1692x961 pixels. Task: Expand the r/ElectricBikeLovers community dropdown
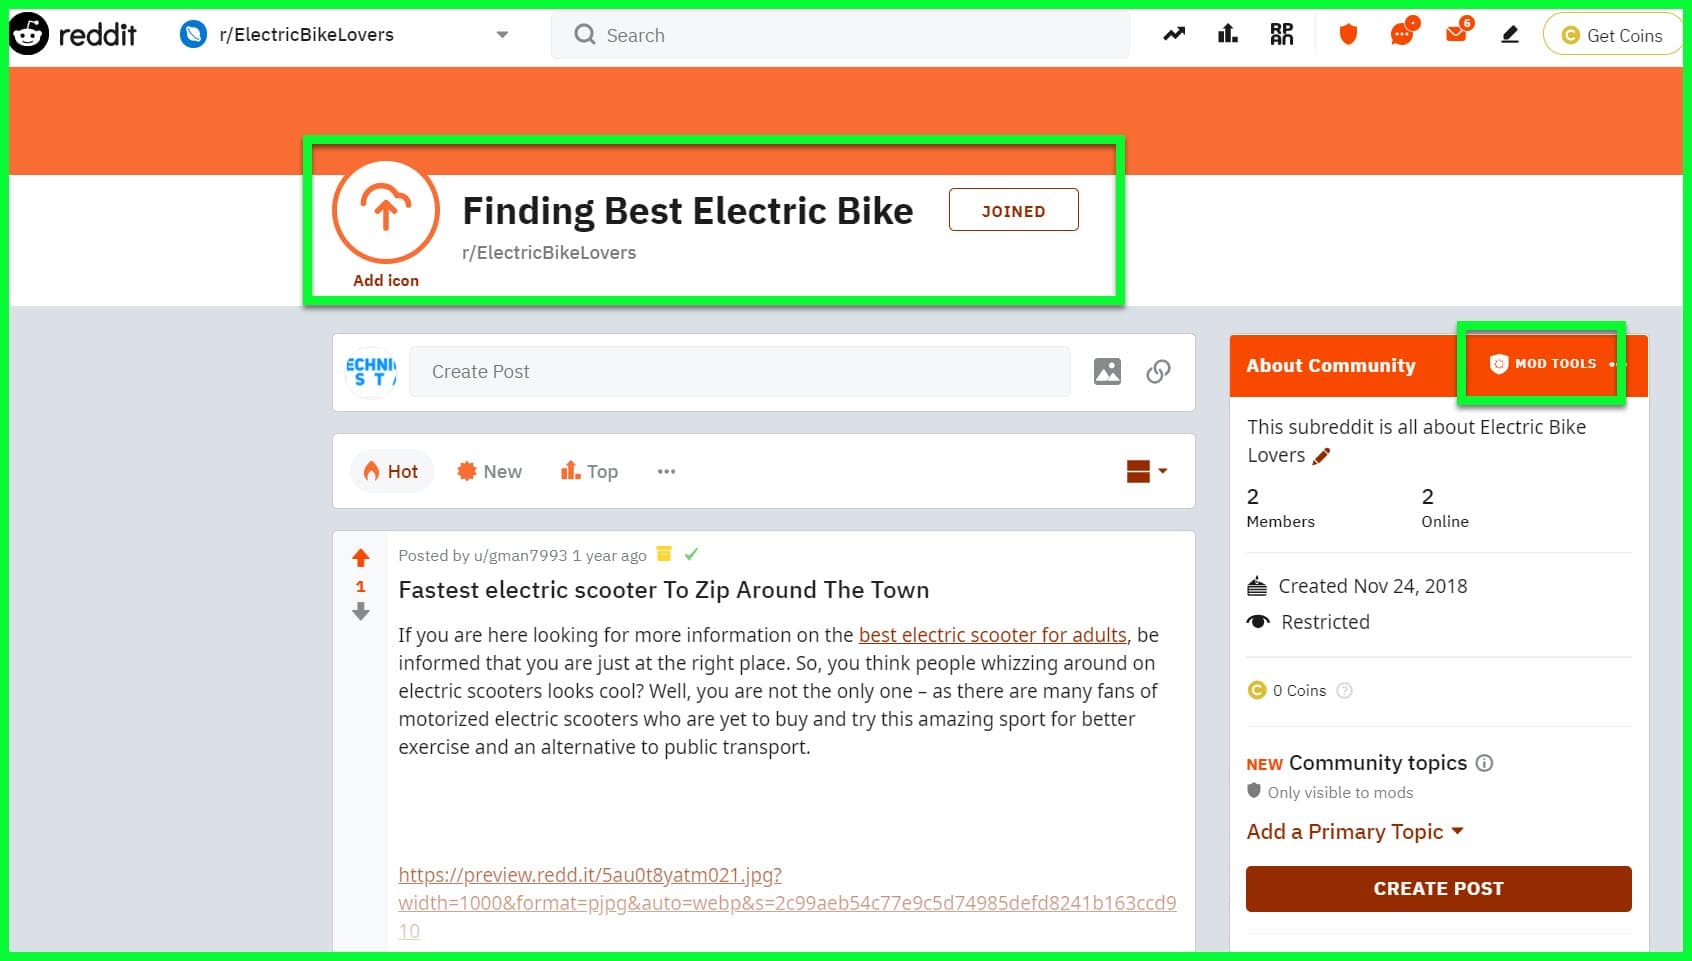tap(503, 34)
